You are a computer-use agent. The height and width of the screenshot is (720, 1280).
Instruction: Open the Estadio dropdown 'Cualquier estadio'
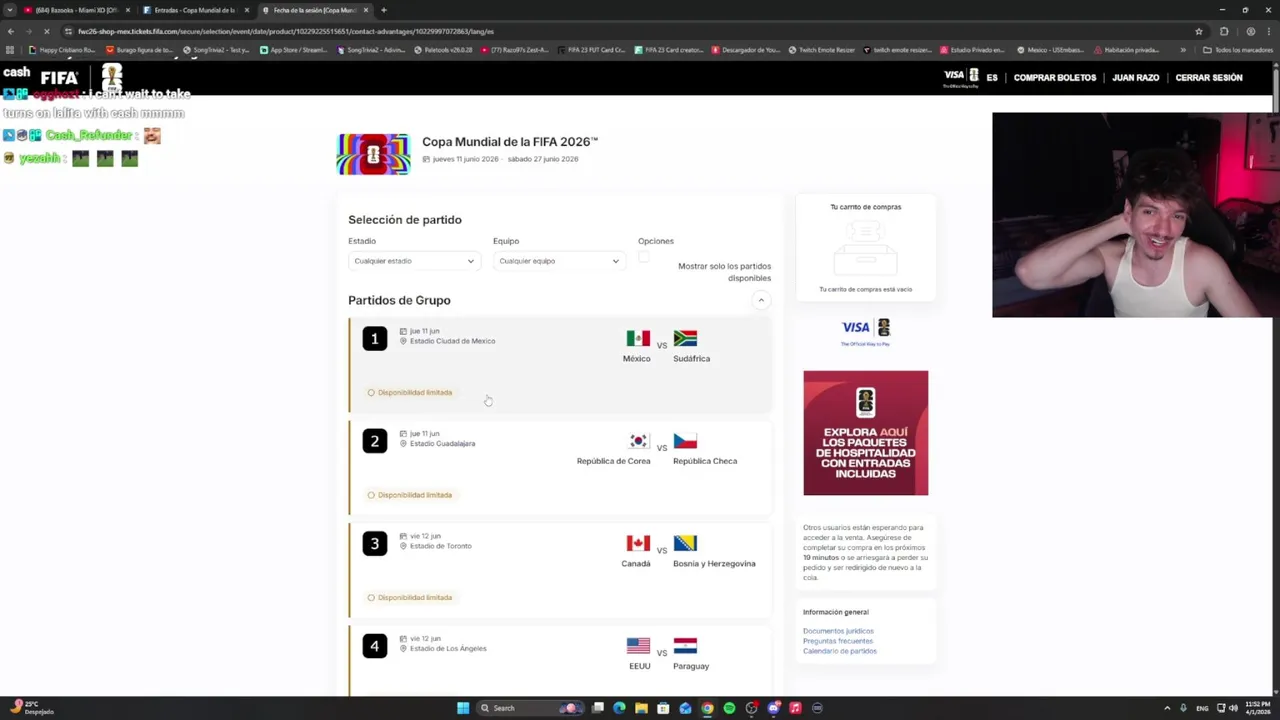tap(414, 261)
